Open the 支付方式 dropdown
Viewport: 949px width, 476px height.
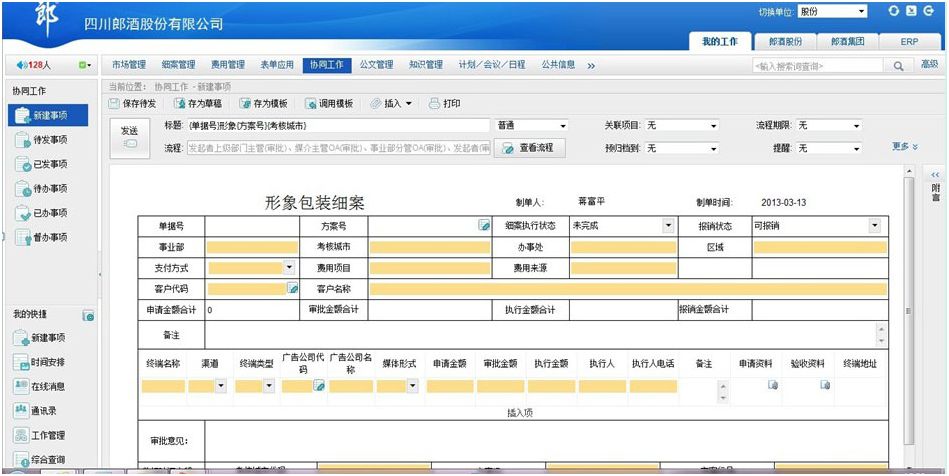tap(289, 268)
